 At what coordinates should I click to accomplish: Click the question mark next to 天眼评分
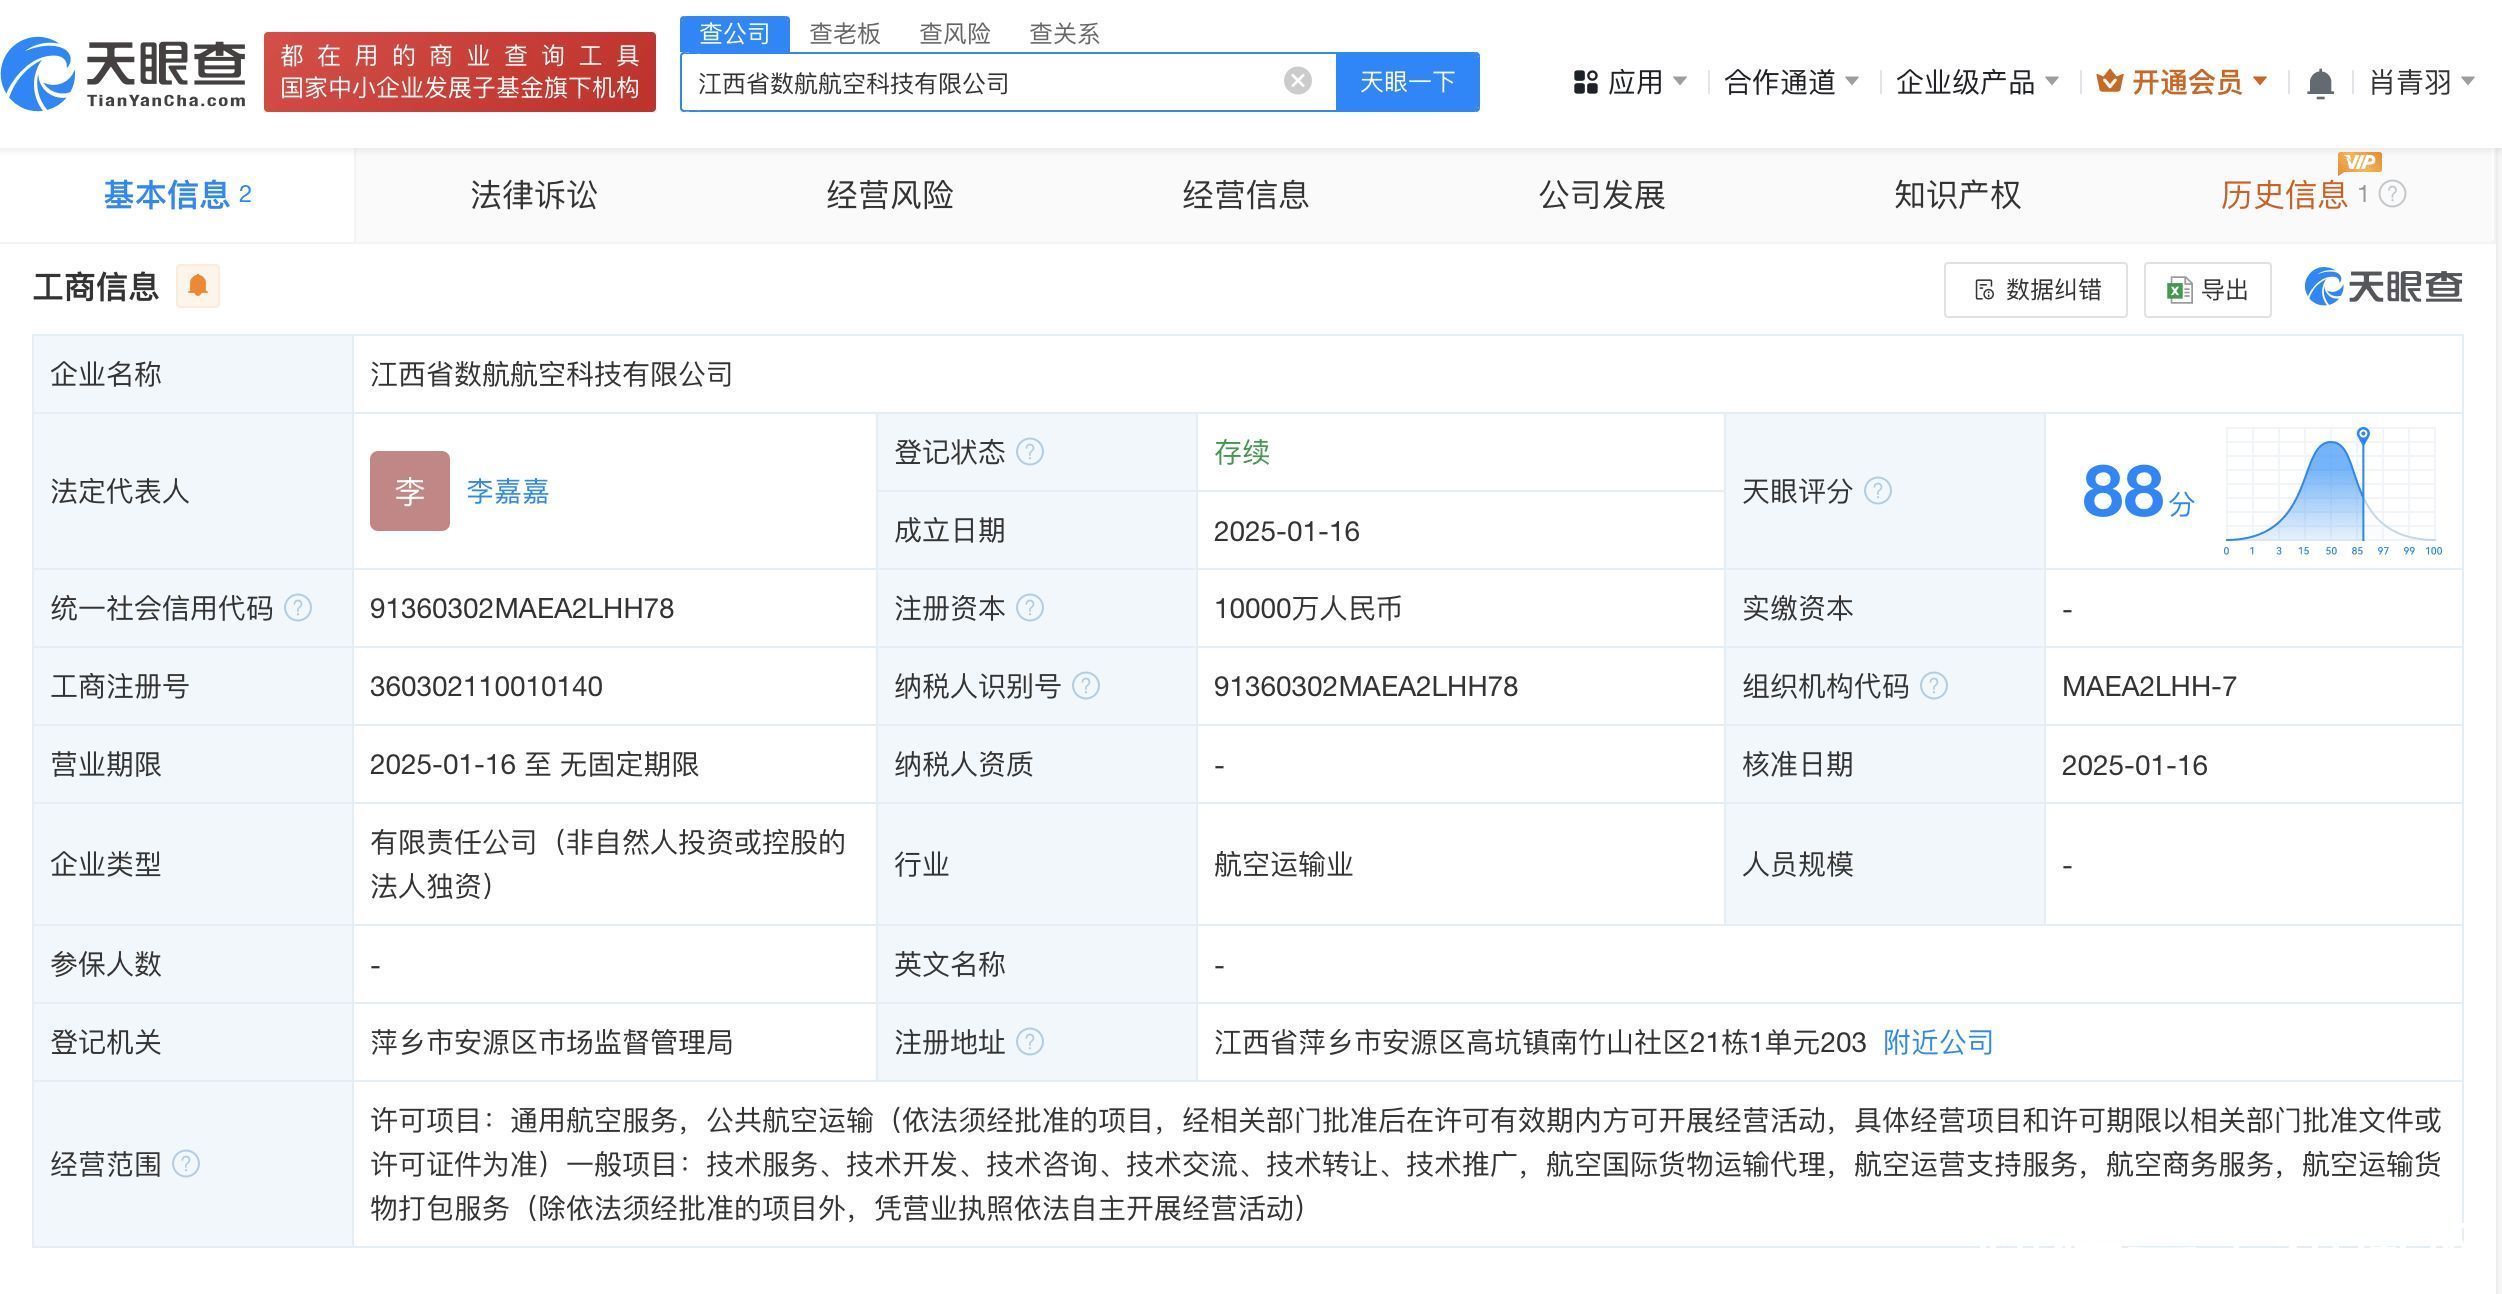coord(1878,491)
